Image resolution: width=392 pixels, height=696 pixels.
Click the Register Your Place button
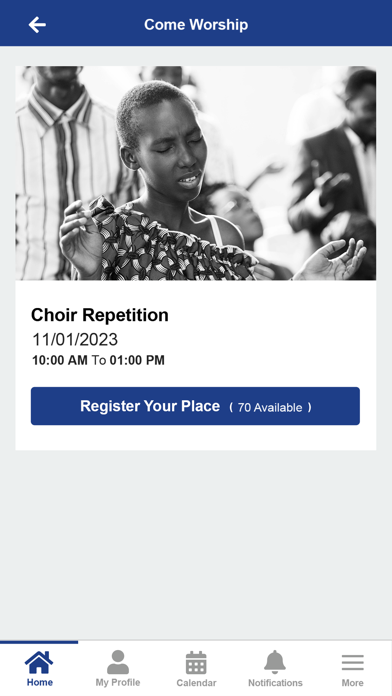pos(195,406)
